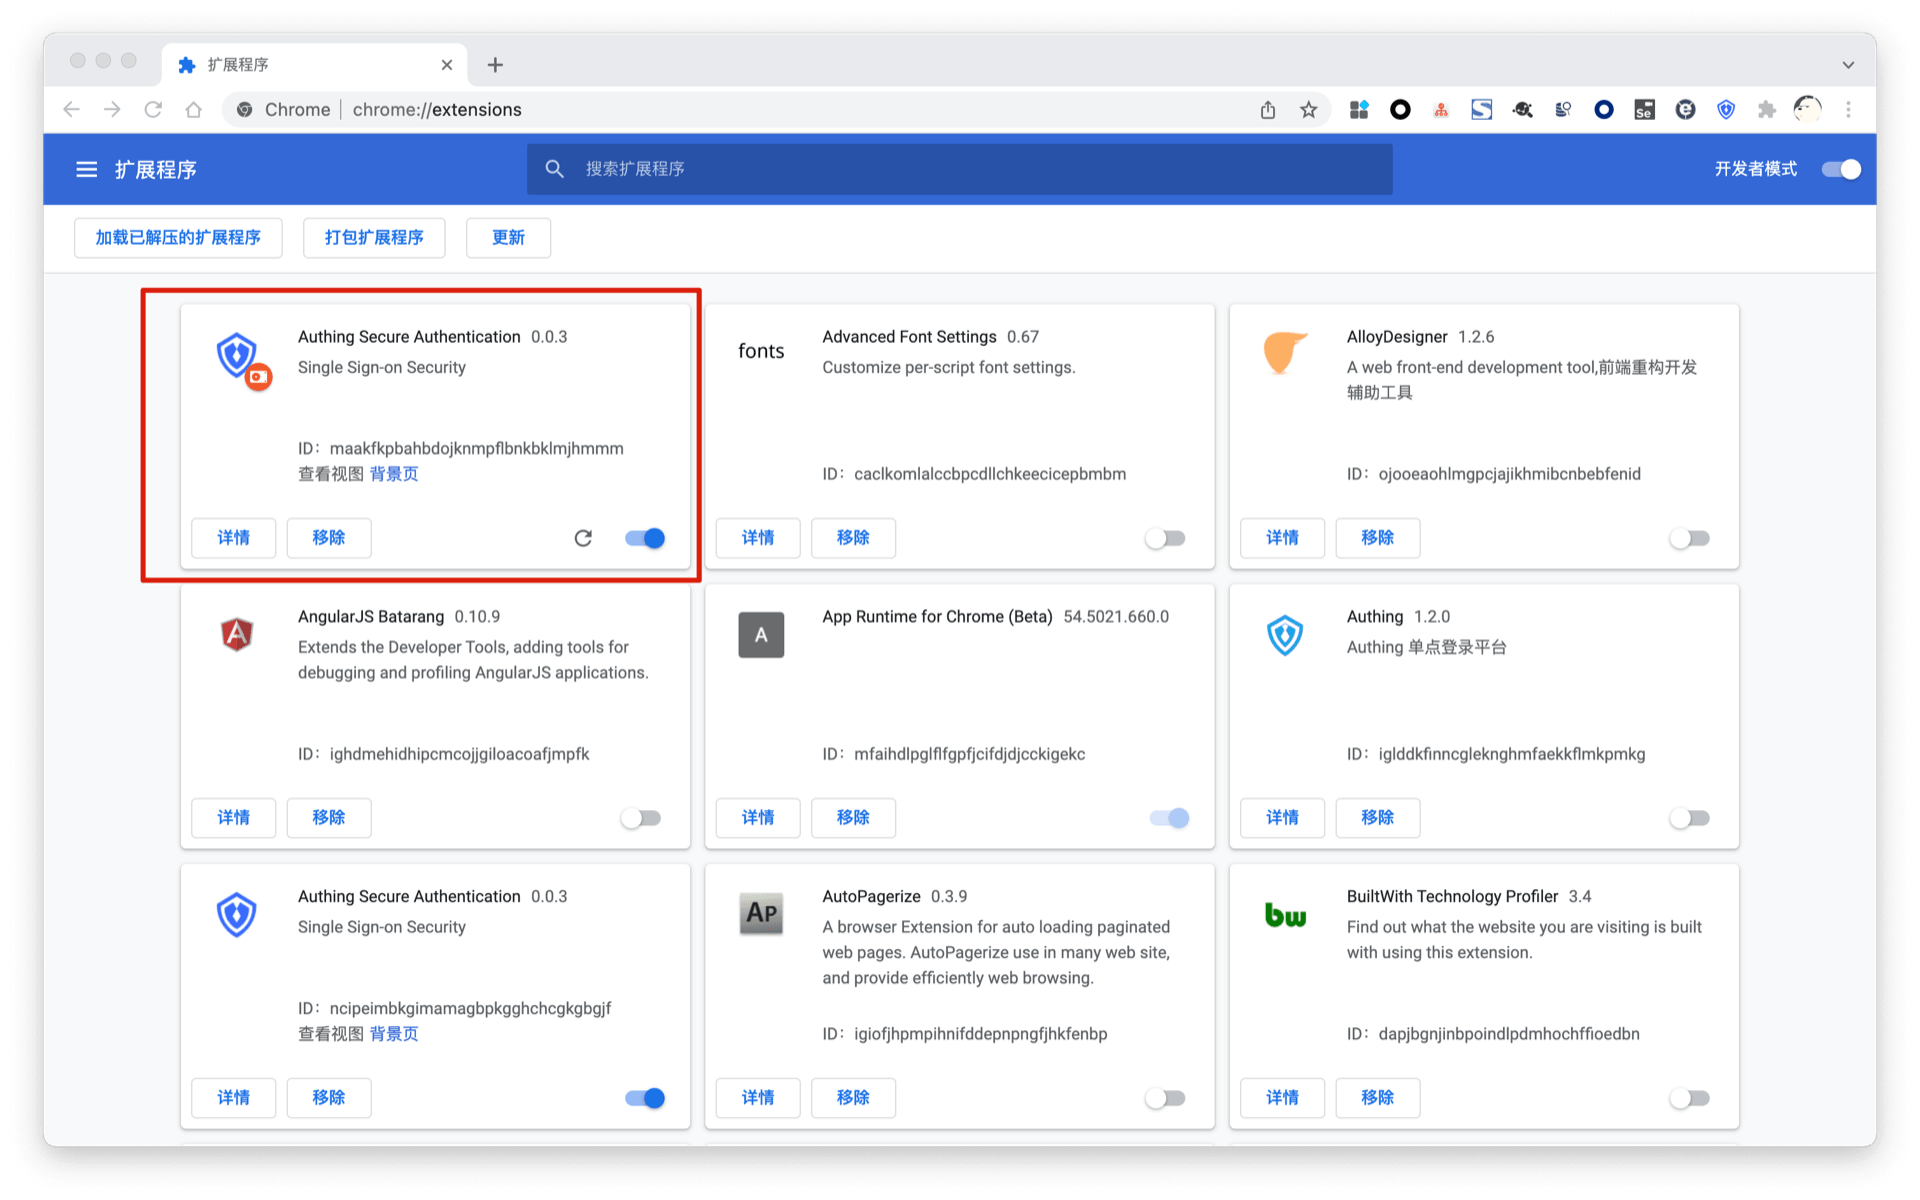Turn off the 开发者模式 developer mode toggle
Viewport: 1920px width, 1200px height.
[x=1841, y=169]
